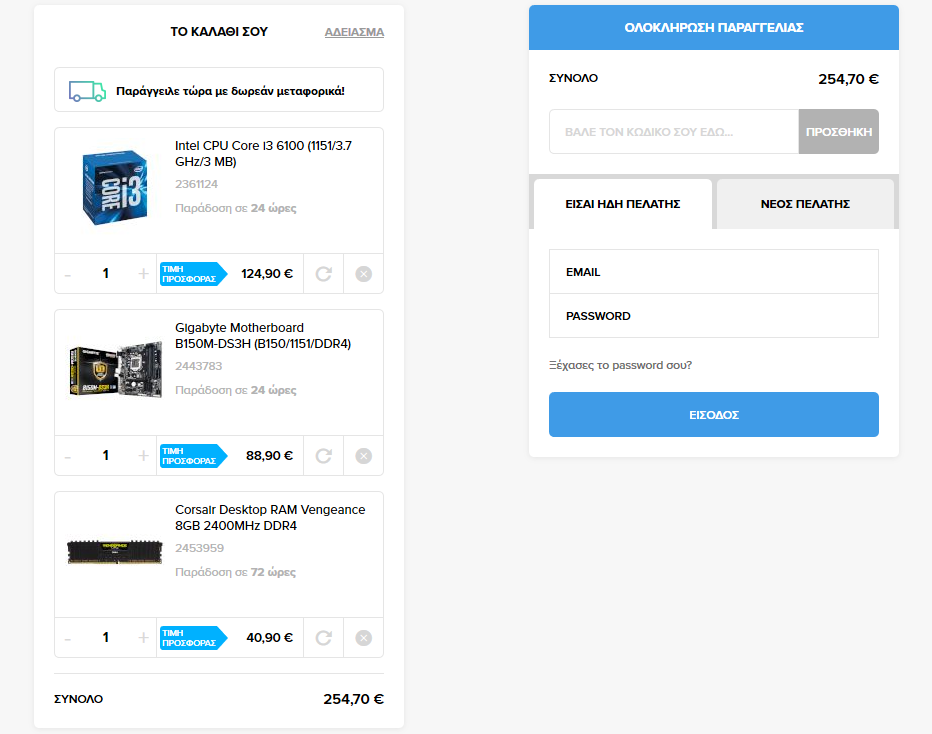This screenshot has height=734, width=932.
Task: Refresh the Corsair RAM item
Action: tap(323, 638)
